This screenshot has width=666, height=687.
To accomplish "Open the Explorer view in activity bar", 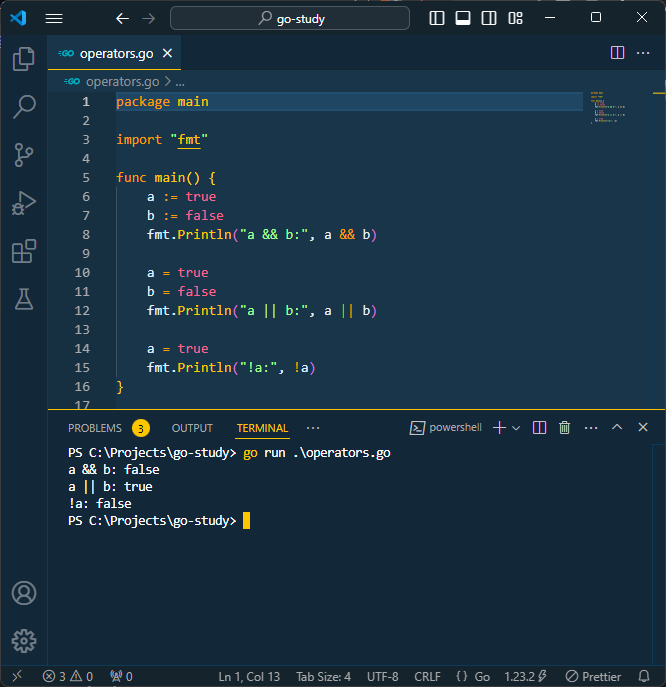I will click(23, 59).
